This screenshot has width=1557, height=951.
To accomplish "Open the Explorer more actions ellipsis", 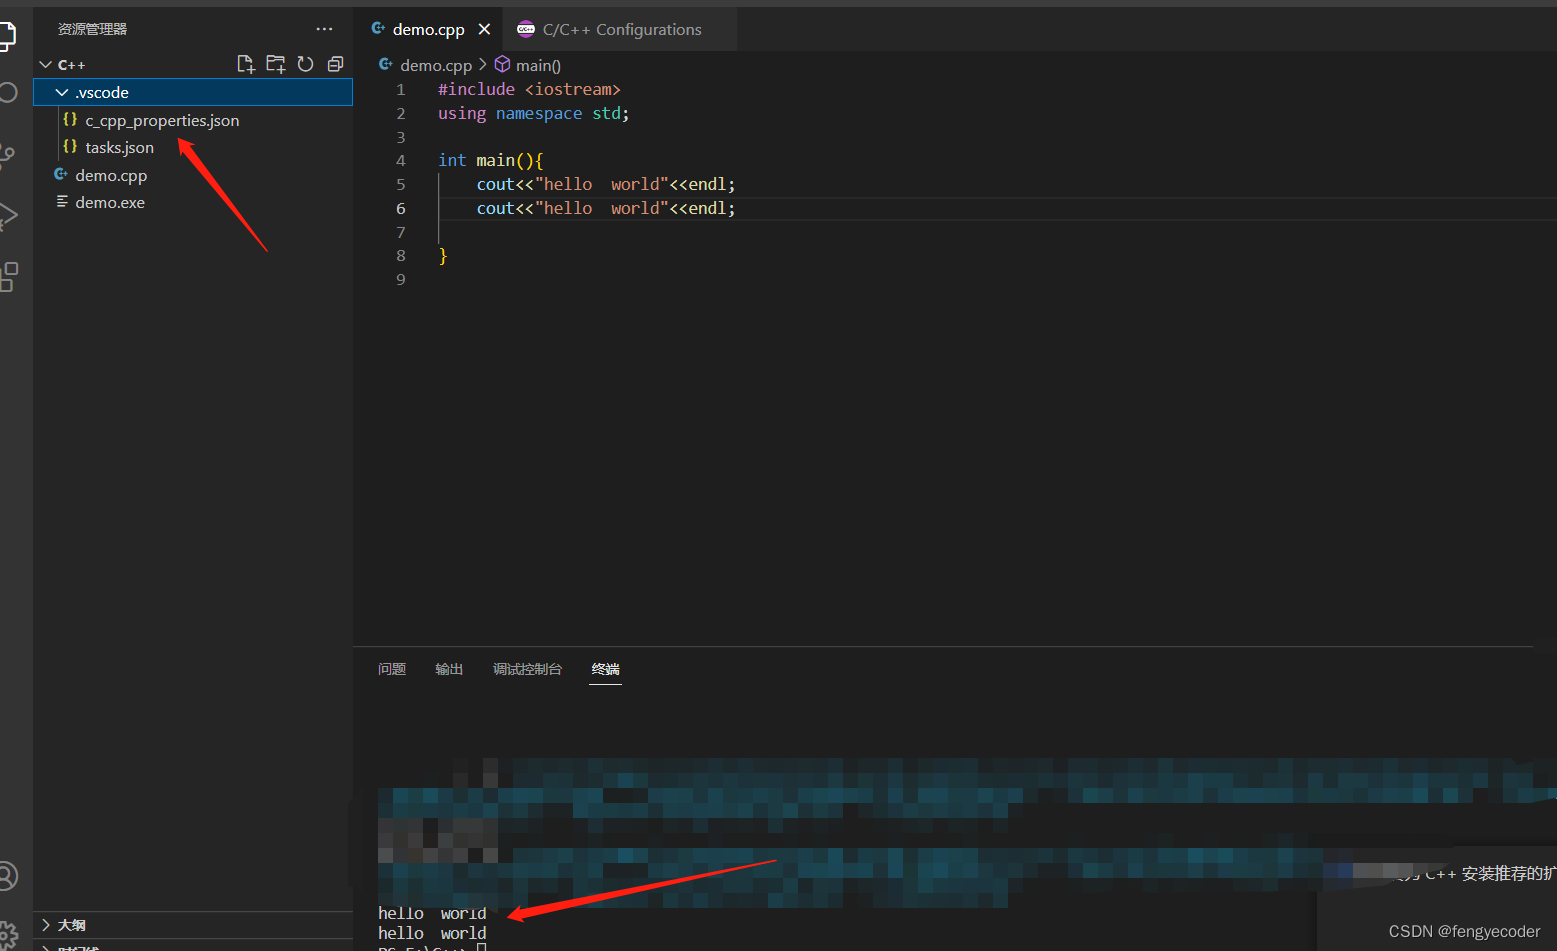I will 324,29.
